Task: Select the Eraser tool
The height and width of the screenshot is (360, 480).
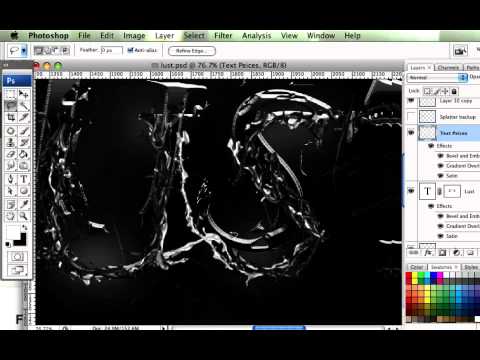Action: coord(11,154)
